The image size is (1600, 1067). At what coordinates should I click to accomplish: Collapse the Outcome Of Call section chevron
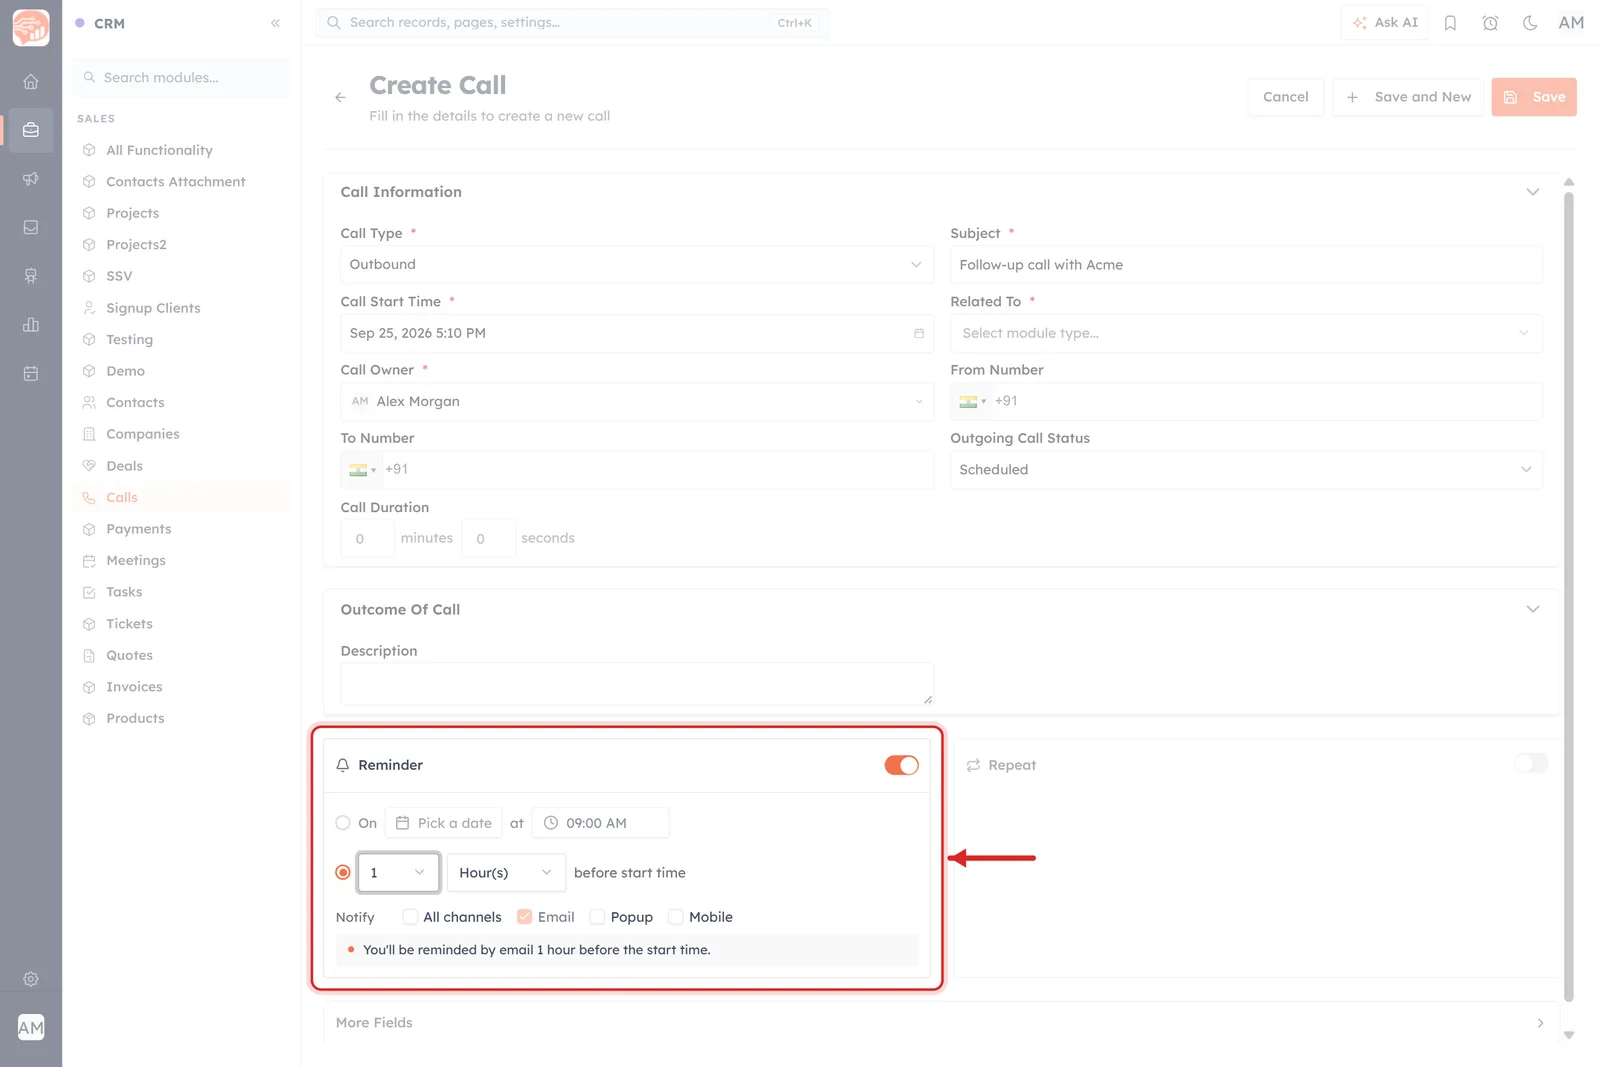[x=1532, y=609]
